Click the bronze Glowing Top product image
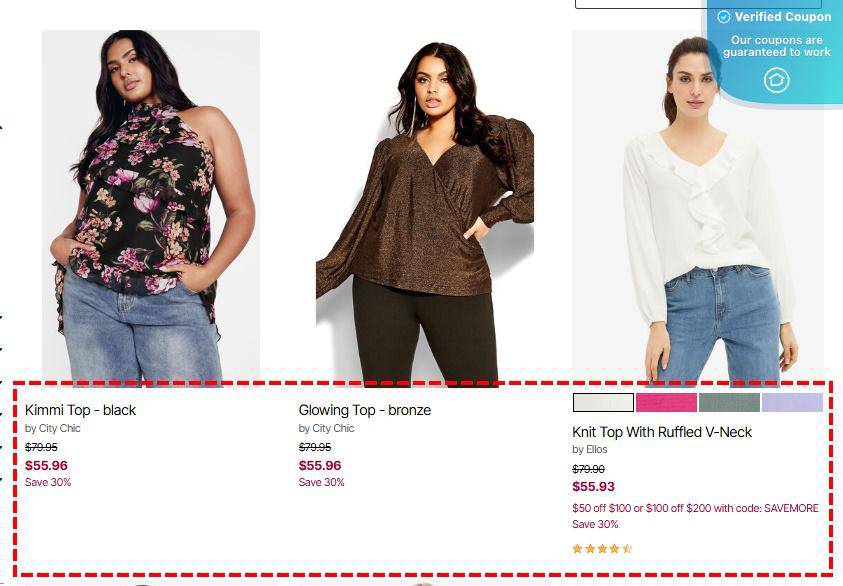The image size is (843, 586). pos(425,207)
